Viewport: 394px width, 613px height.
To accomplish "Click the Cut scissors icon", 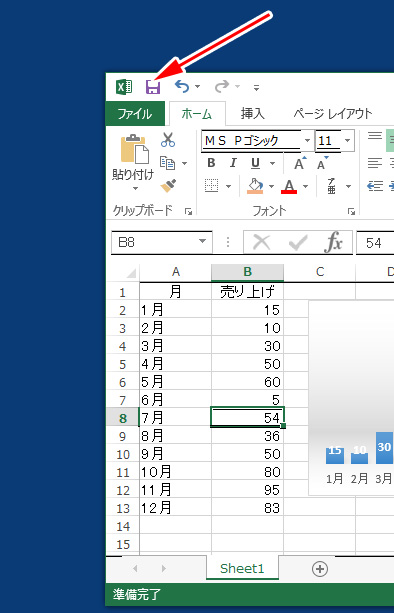I will (x=168, y=140).
